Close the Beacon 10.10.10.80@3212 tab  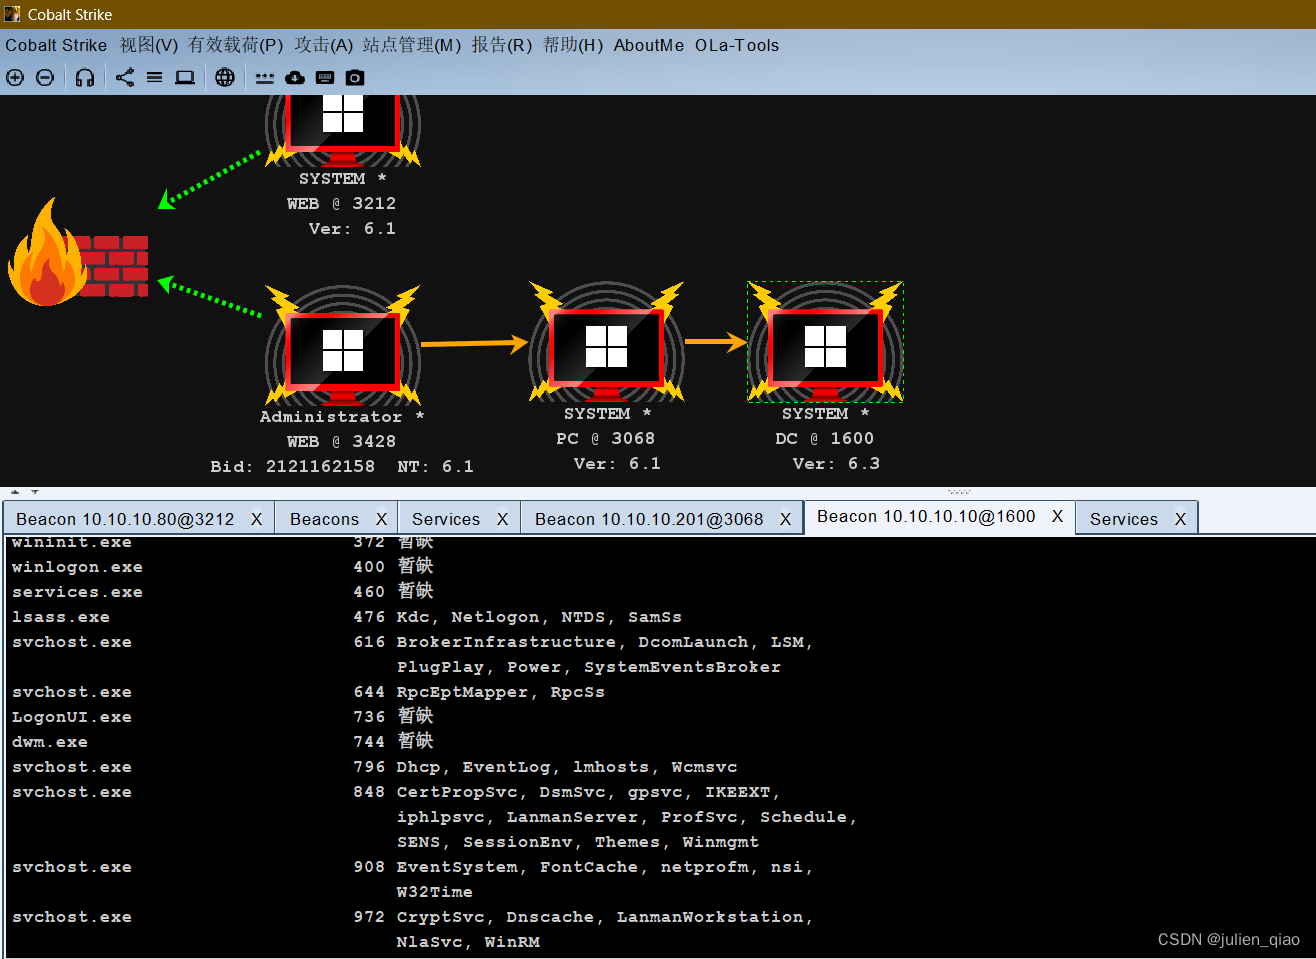[257, 519]
